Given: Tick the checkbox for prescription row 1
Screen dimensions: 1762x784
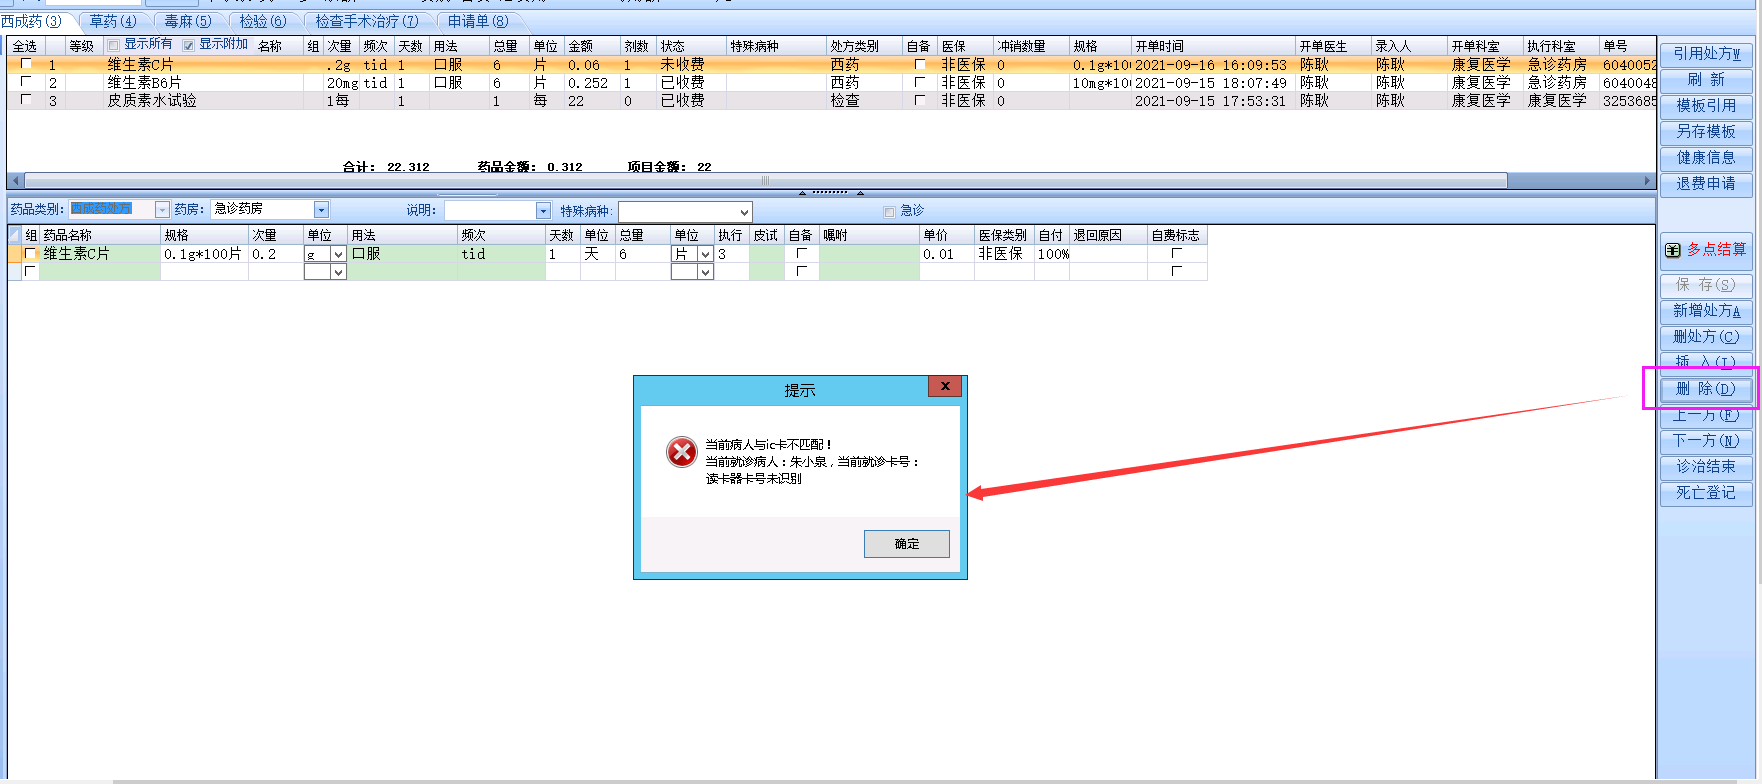Looking at the screenshot, I should click(26, 64).
